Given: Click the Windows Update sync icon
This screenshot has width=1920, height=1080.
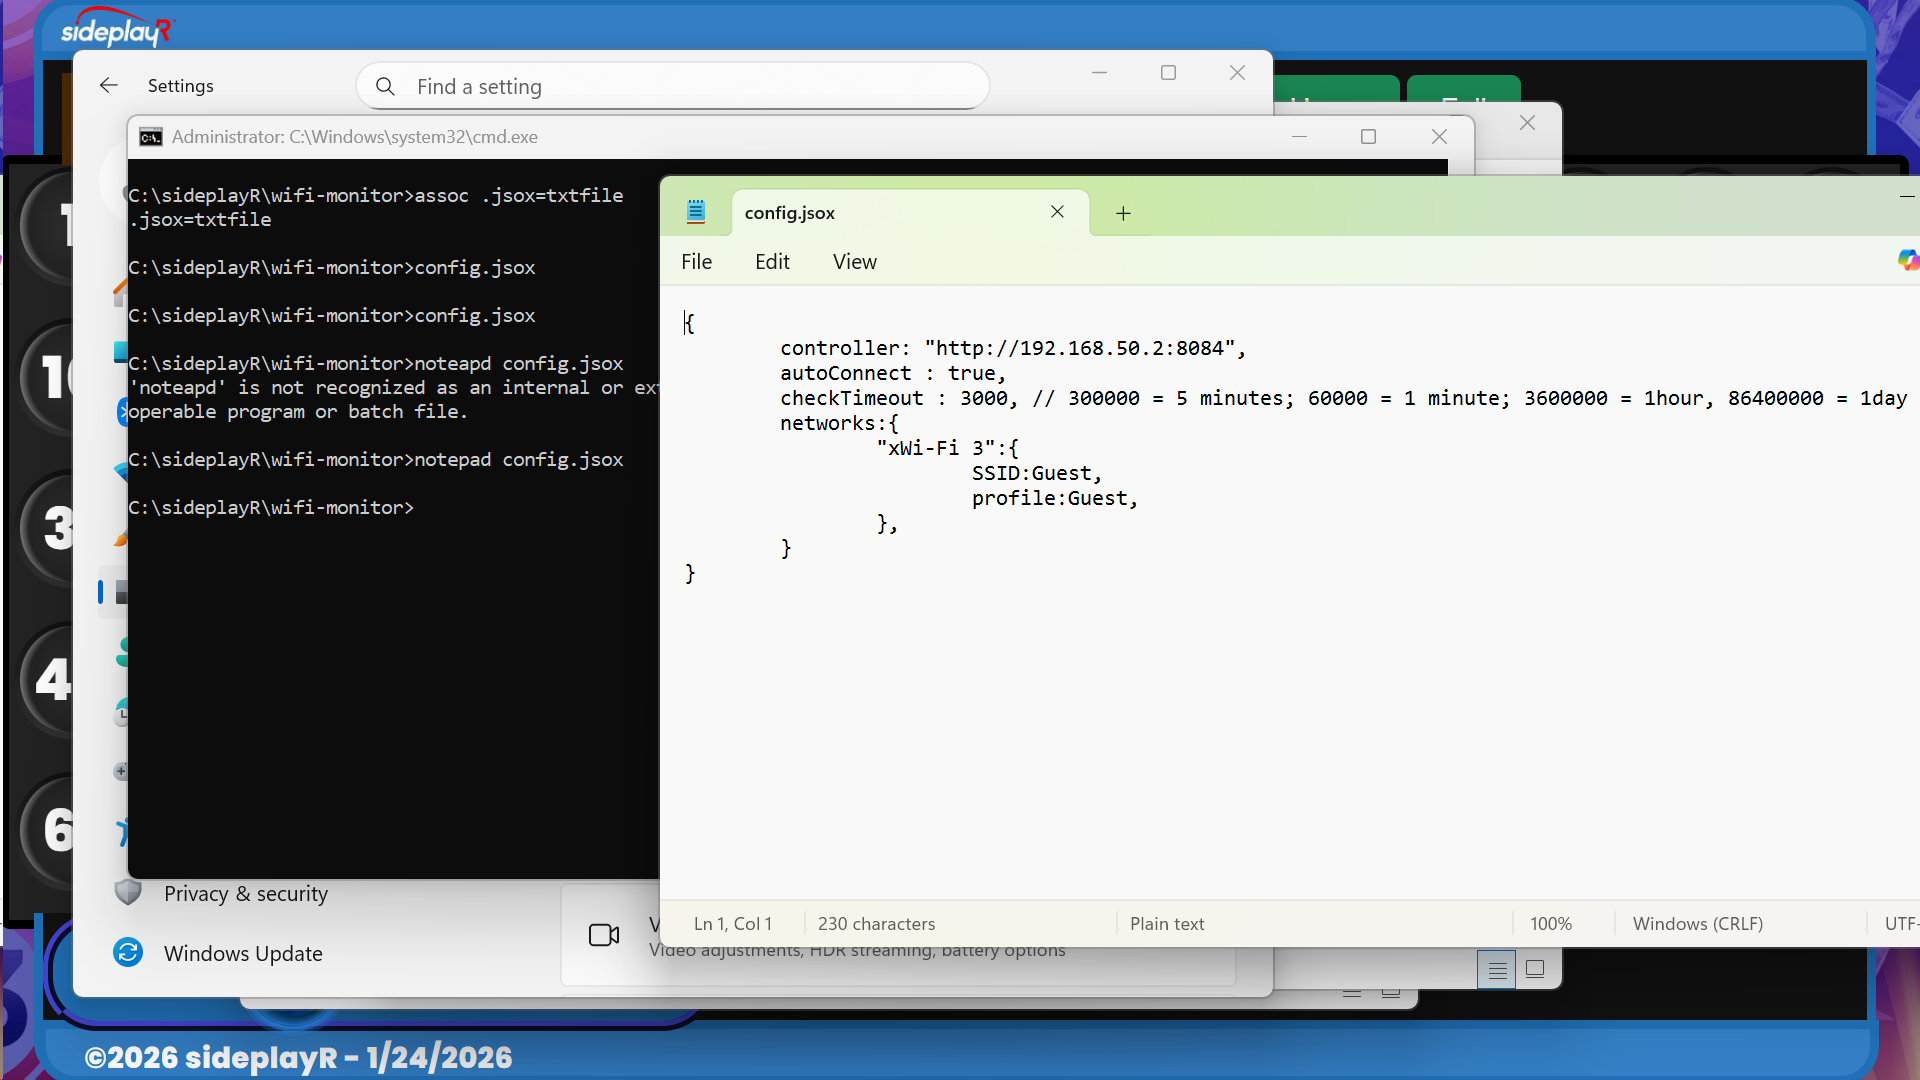Looking at the screenshot, I should [x=128, y=953].
